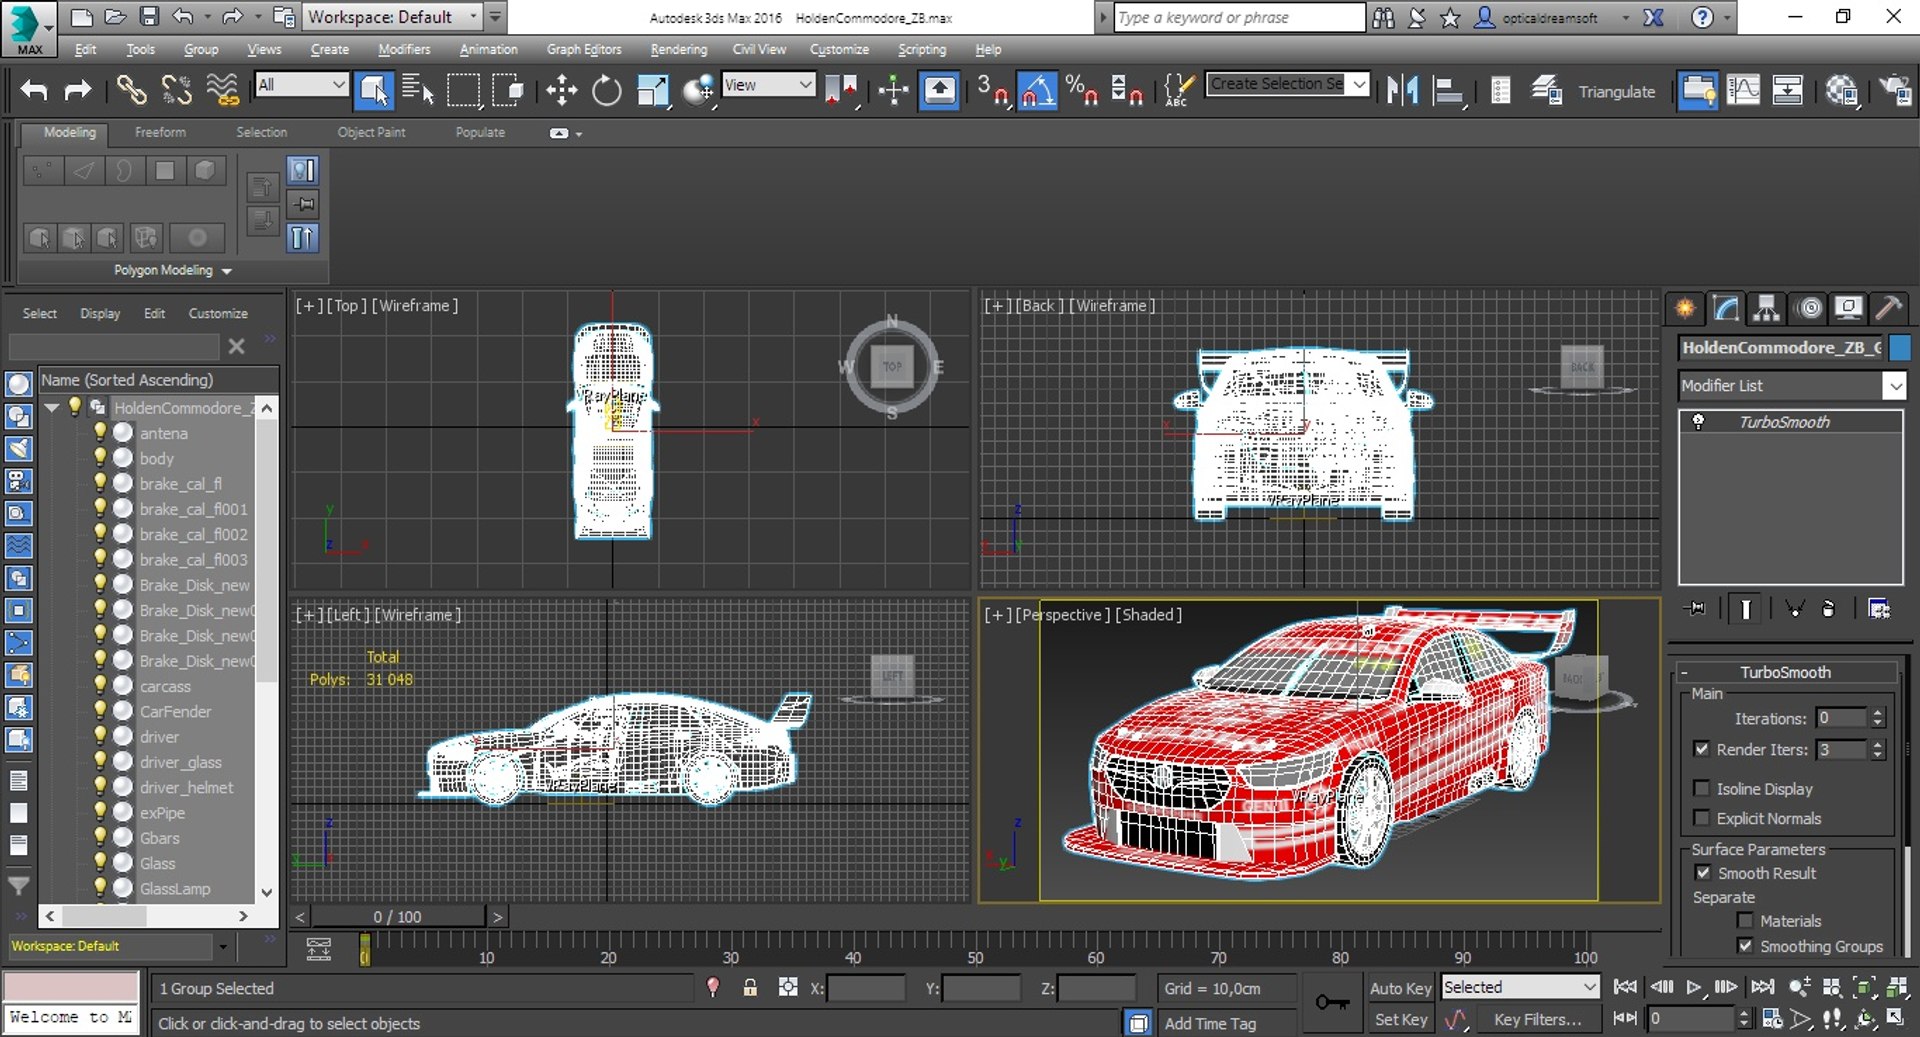Toggle visibility bulb for the body object
The width and height of the screenshot is (1920, 1037).
[100, 458]
